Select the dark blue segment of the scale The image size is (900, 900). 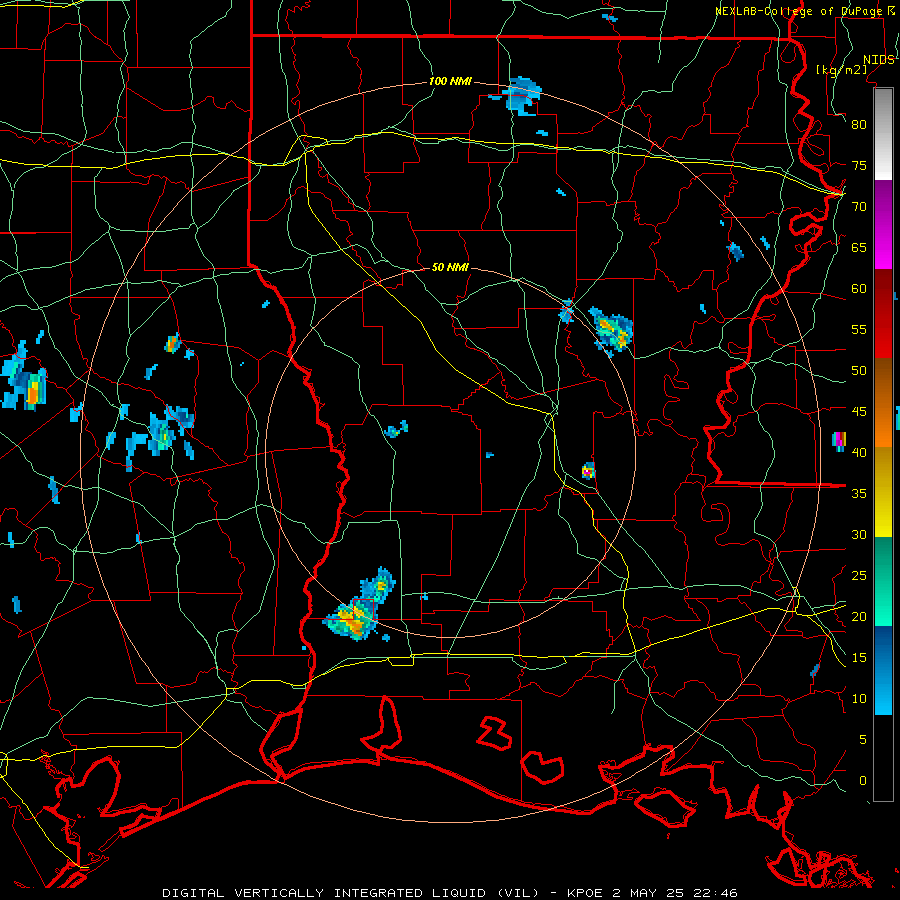[883, 670]
